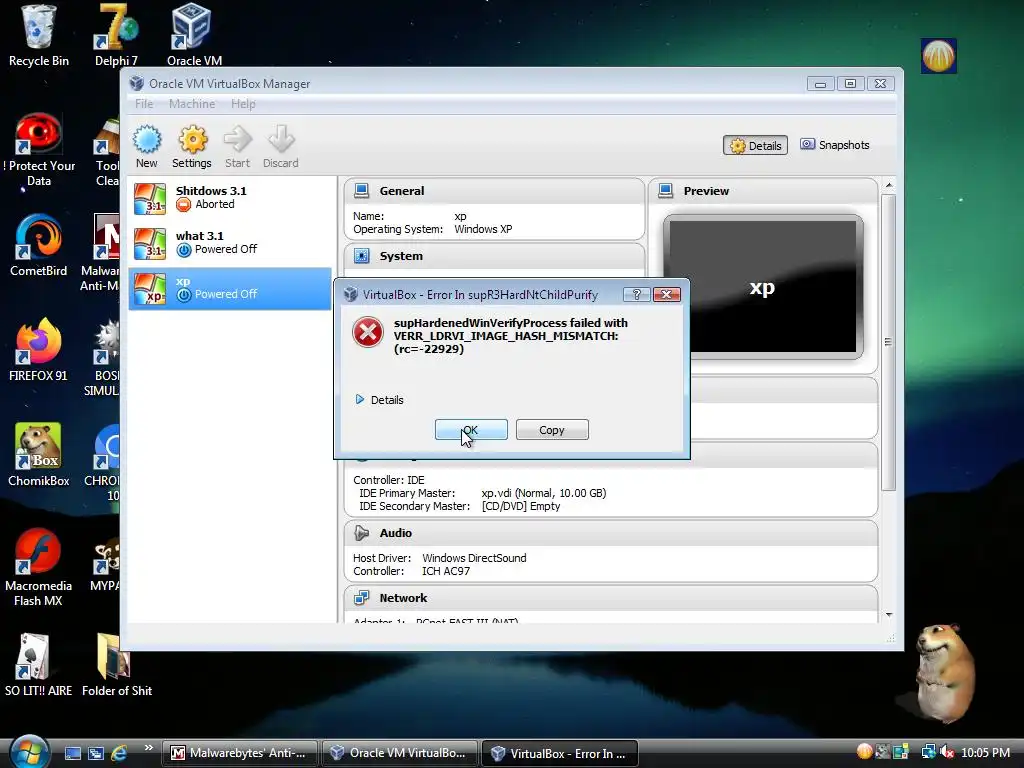Switch to Oracle VM VirtualBox taskbar button
Image resolution: width=1024 pixels, height=768 pixels.
pos(399,753)
